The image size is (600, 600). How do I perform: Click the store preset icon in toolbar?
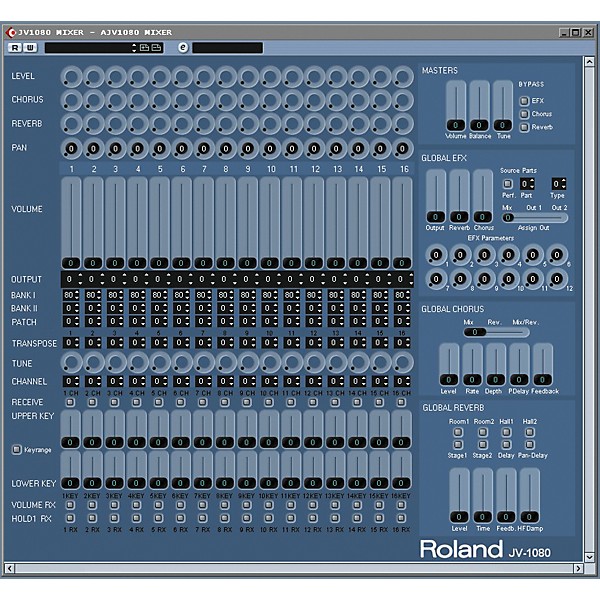tap(145, 48)
